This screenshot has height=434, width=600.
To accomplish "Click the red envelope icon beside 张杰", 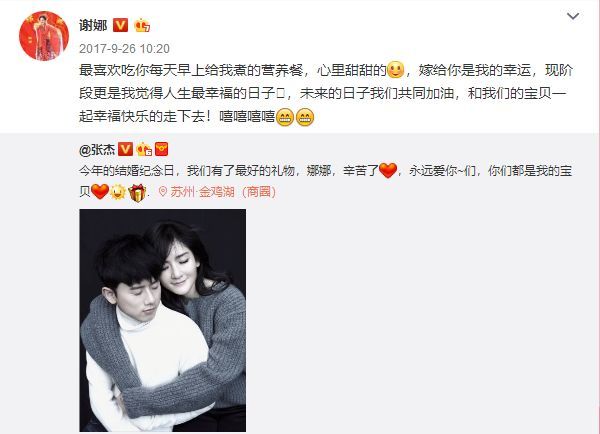I will click(x=161, y=149).
